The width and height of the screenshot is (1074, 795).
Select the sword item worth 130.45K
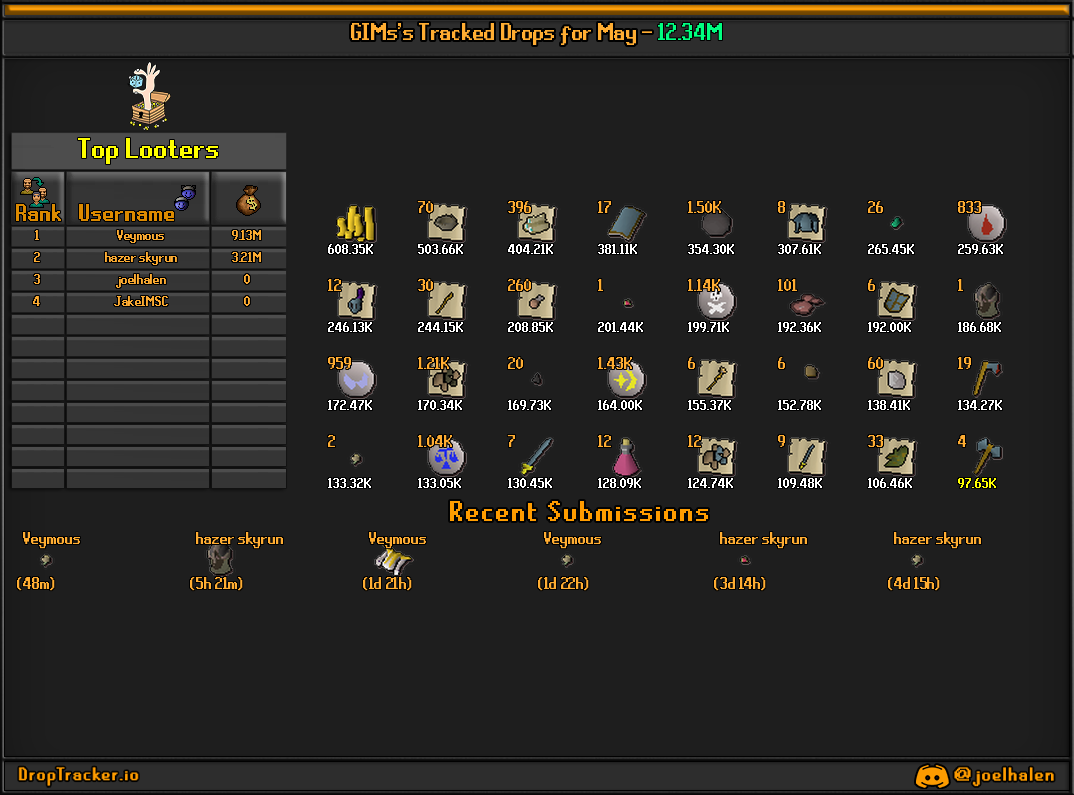click(x=536, y=457)
